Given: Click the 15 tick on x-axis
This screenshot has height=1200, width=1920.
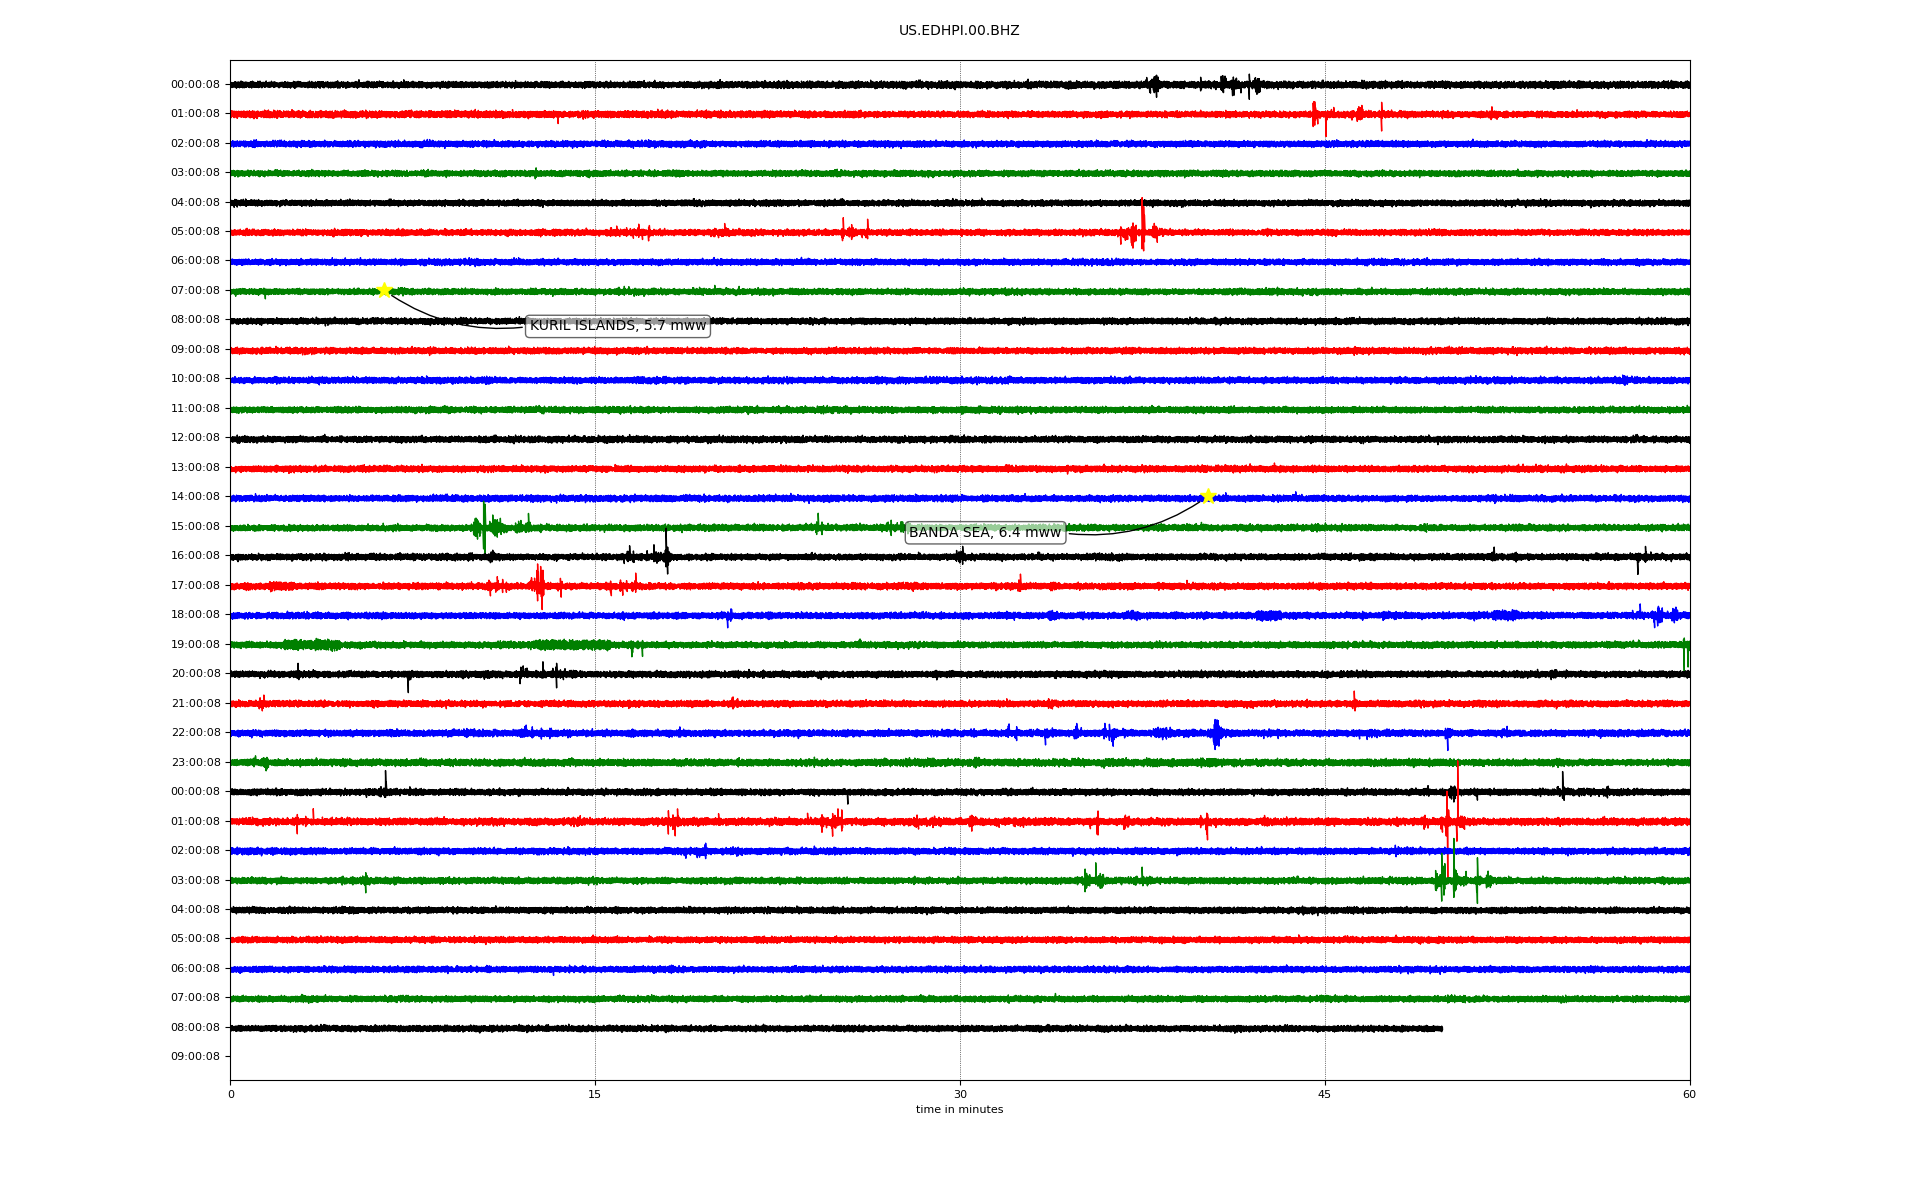Looking at the screenshot, I should click(x=595, y=1095).
